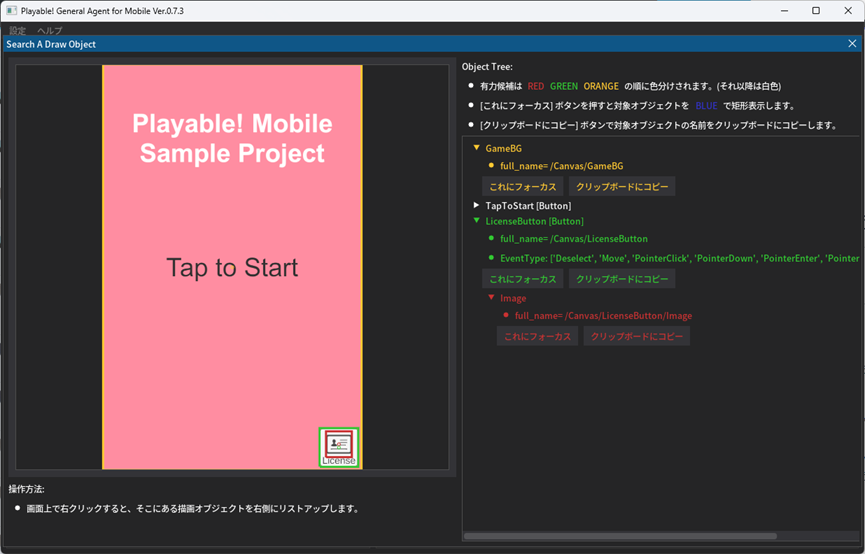Image resolution: width=865 pixels, height=554 pixels.
Task: Expand the TapToStart [Button] node
Action: pyautogui.click(x=477, y=205)
